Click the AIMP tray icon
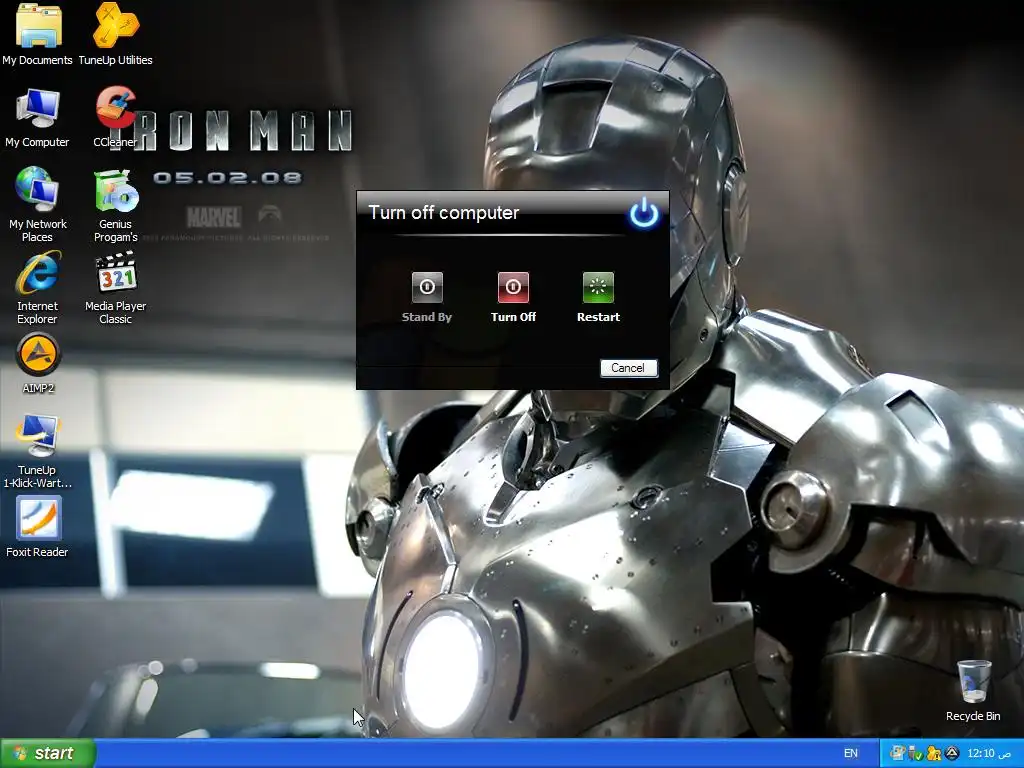Viewport: 1024px width, 768px height. (952, 753)
